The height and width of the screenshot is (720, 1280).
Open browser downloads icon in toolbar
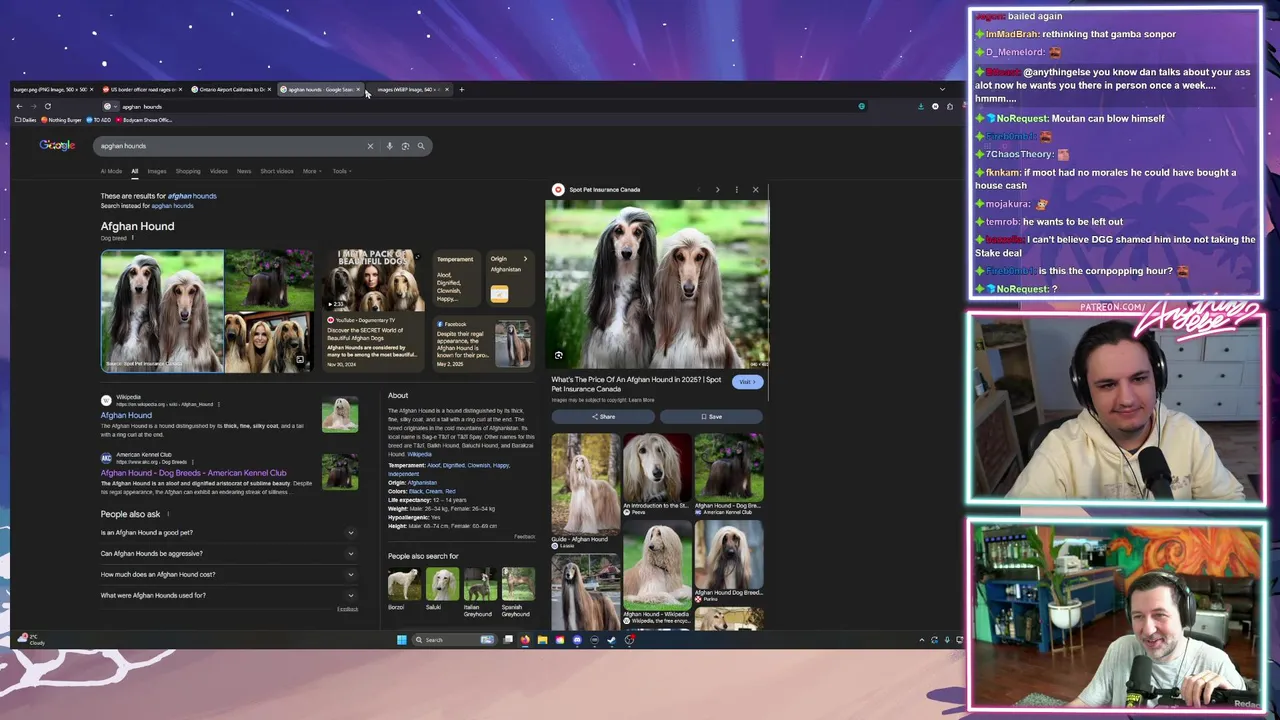coord(921,106)
